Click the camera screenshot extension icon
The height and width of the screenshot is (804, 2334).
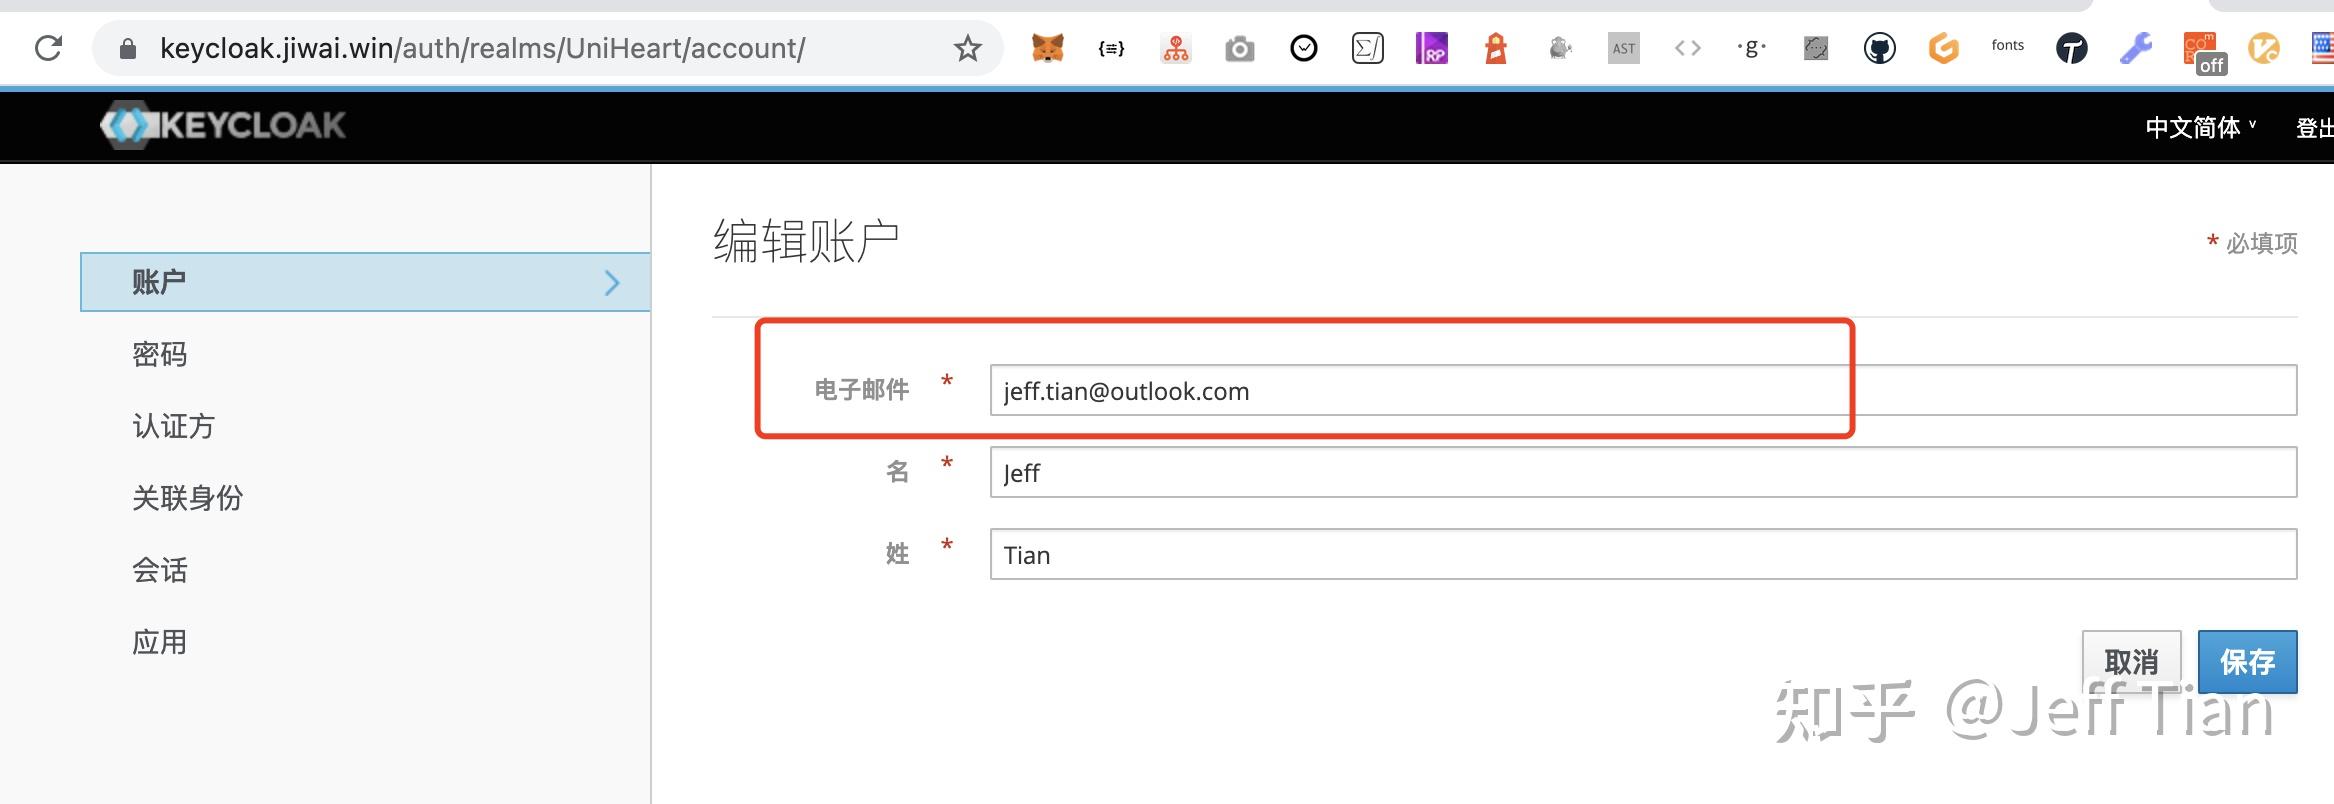point(1239,48)
